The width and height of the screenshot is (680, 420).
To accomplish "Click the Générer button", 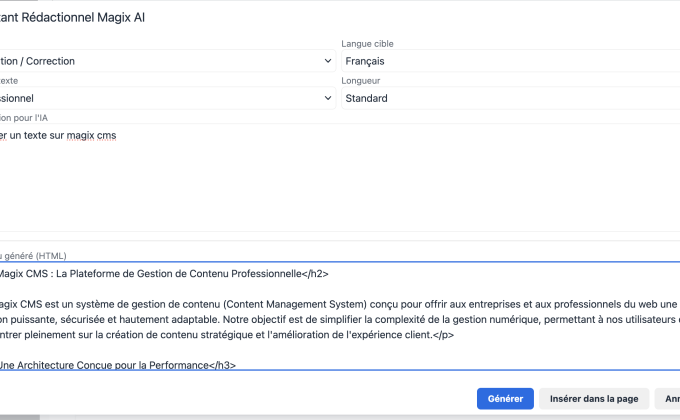I will pyautogui.click(x=505, y=398).
